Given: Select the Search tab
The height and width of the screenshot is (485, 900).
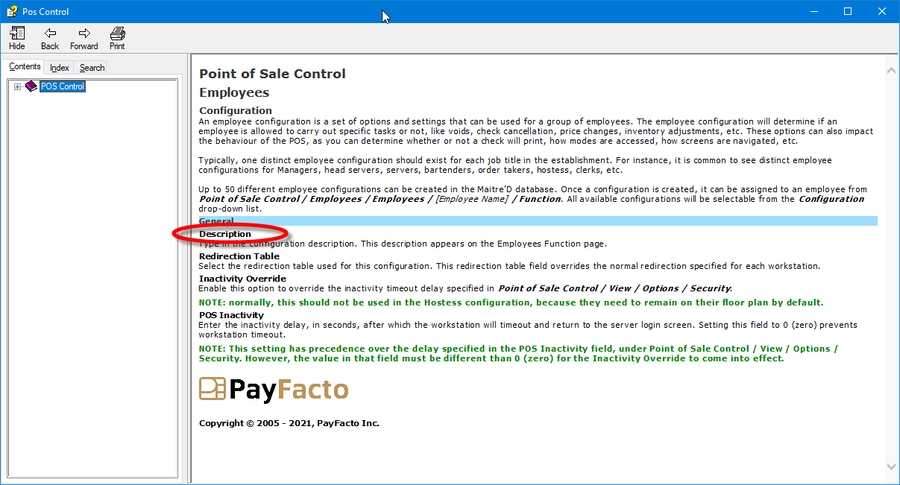Looking at the screenshot, I should [92, 68].
